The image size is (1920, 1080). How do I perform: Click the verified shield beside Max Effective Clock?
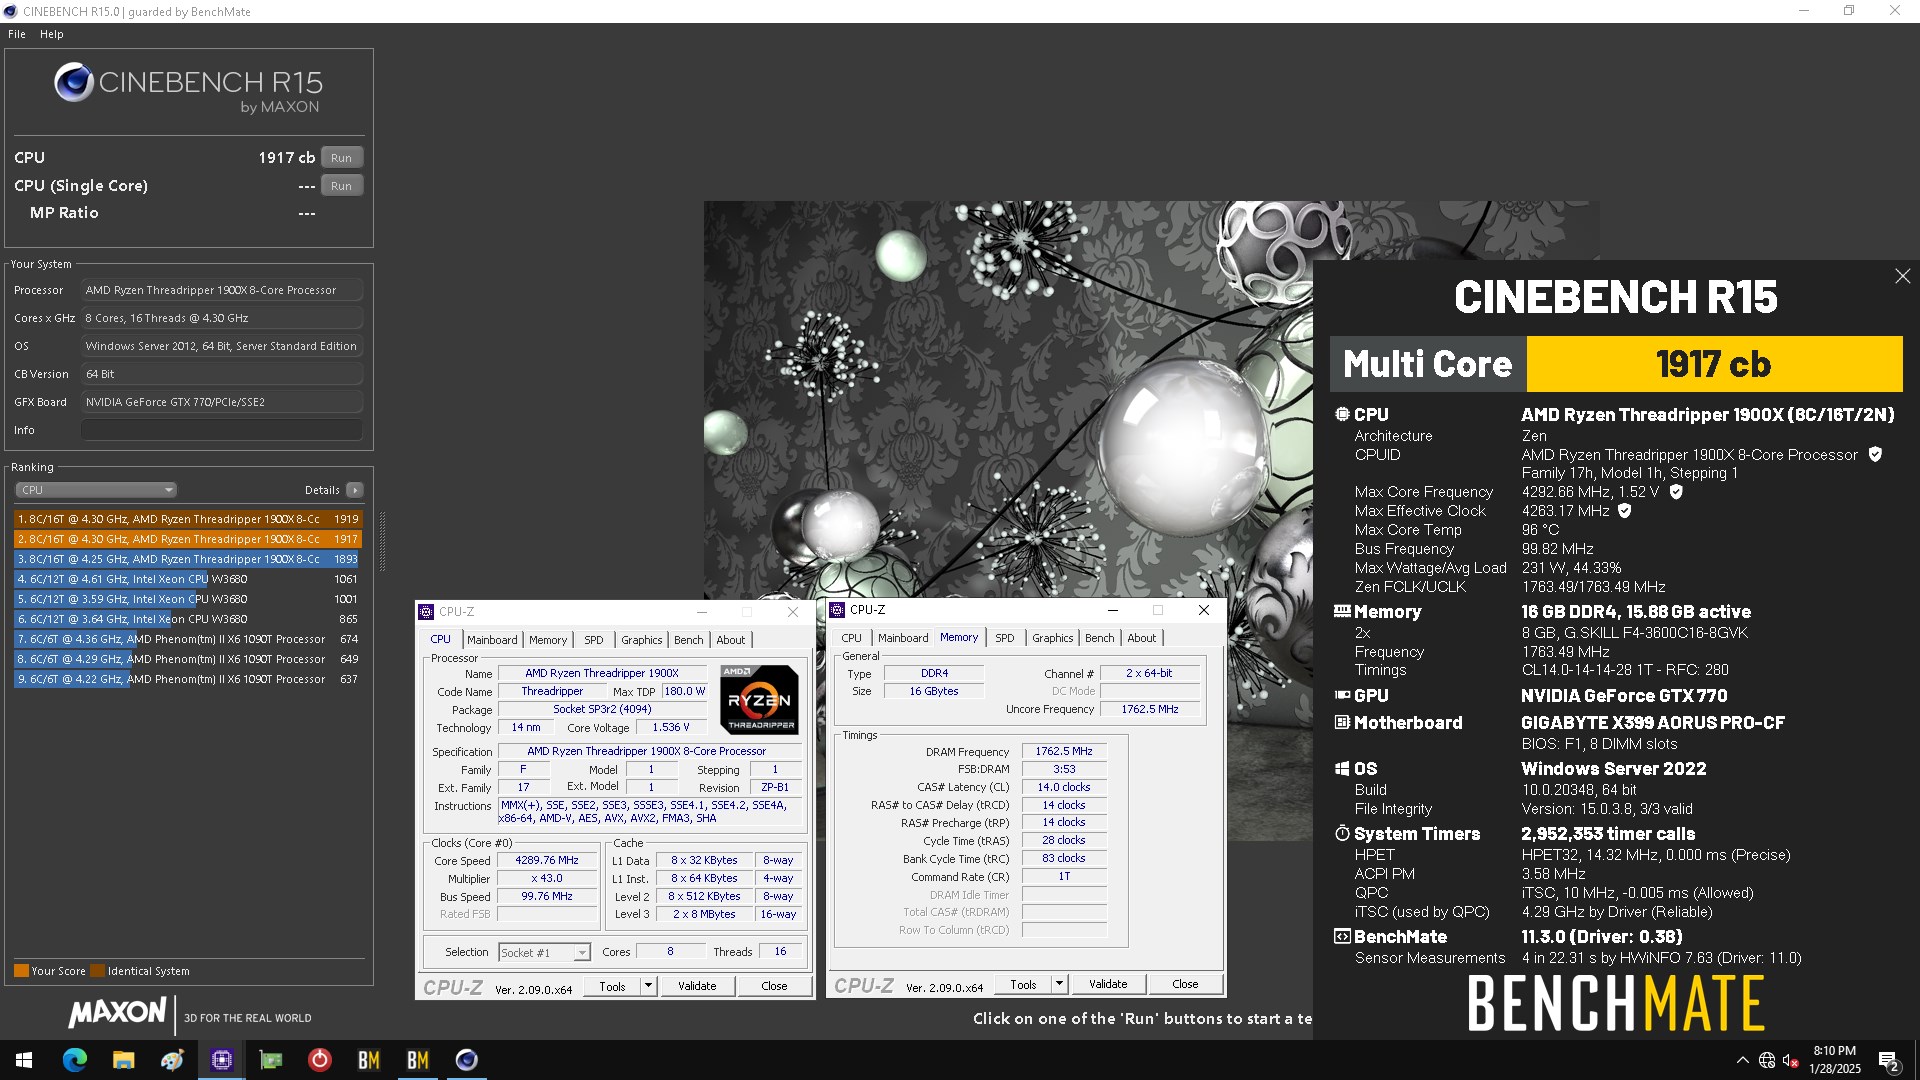pos(1625,511)
